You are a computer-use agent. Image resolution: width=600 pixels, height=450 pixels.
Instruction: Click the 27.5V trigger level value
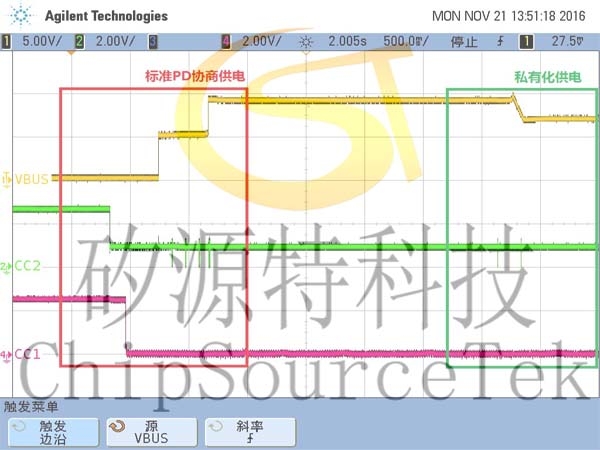coord(568,41)
